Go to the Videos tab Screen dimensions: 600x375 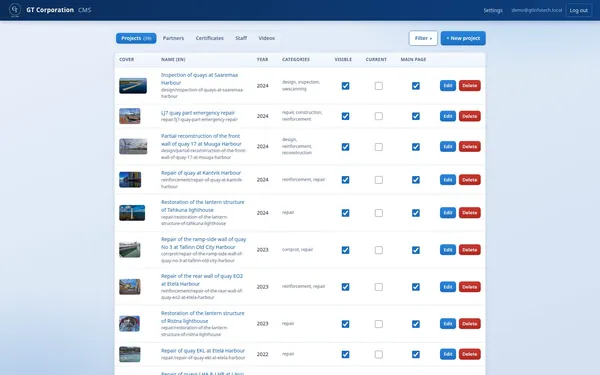point(266,38)
